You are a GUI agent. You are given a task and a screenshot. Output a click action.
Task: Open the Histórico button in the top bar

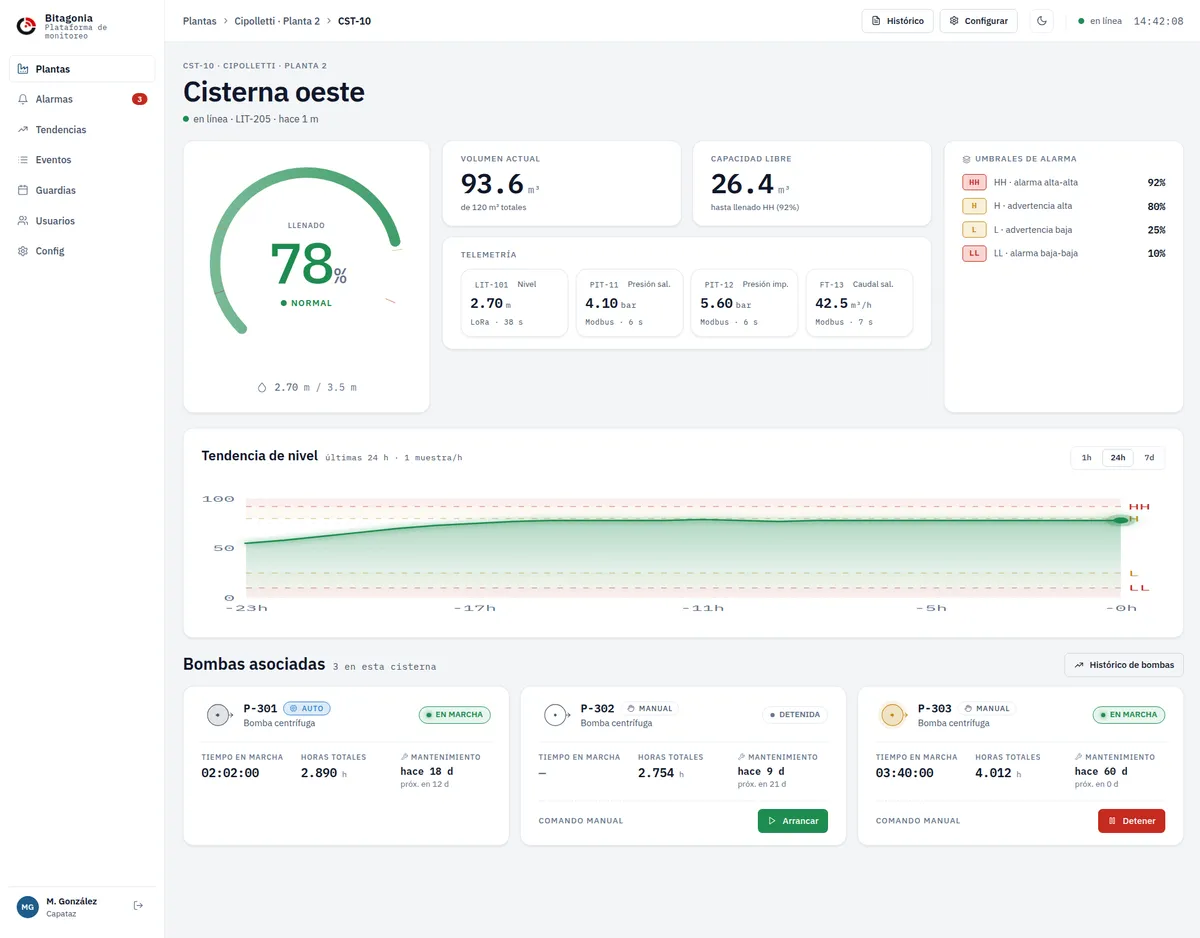[898, 21]
